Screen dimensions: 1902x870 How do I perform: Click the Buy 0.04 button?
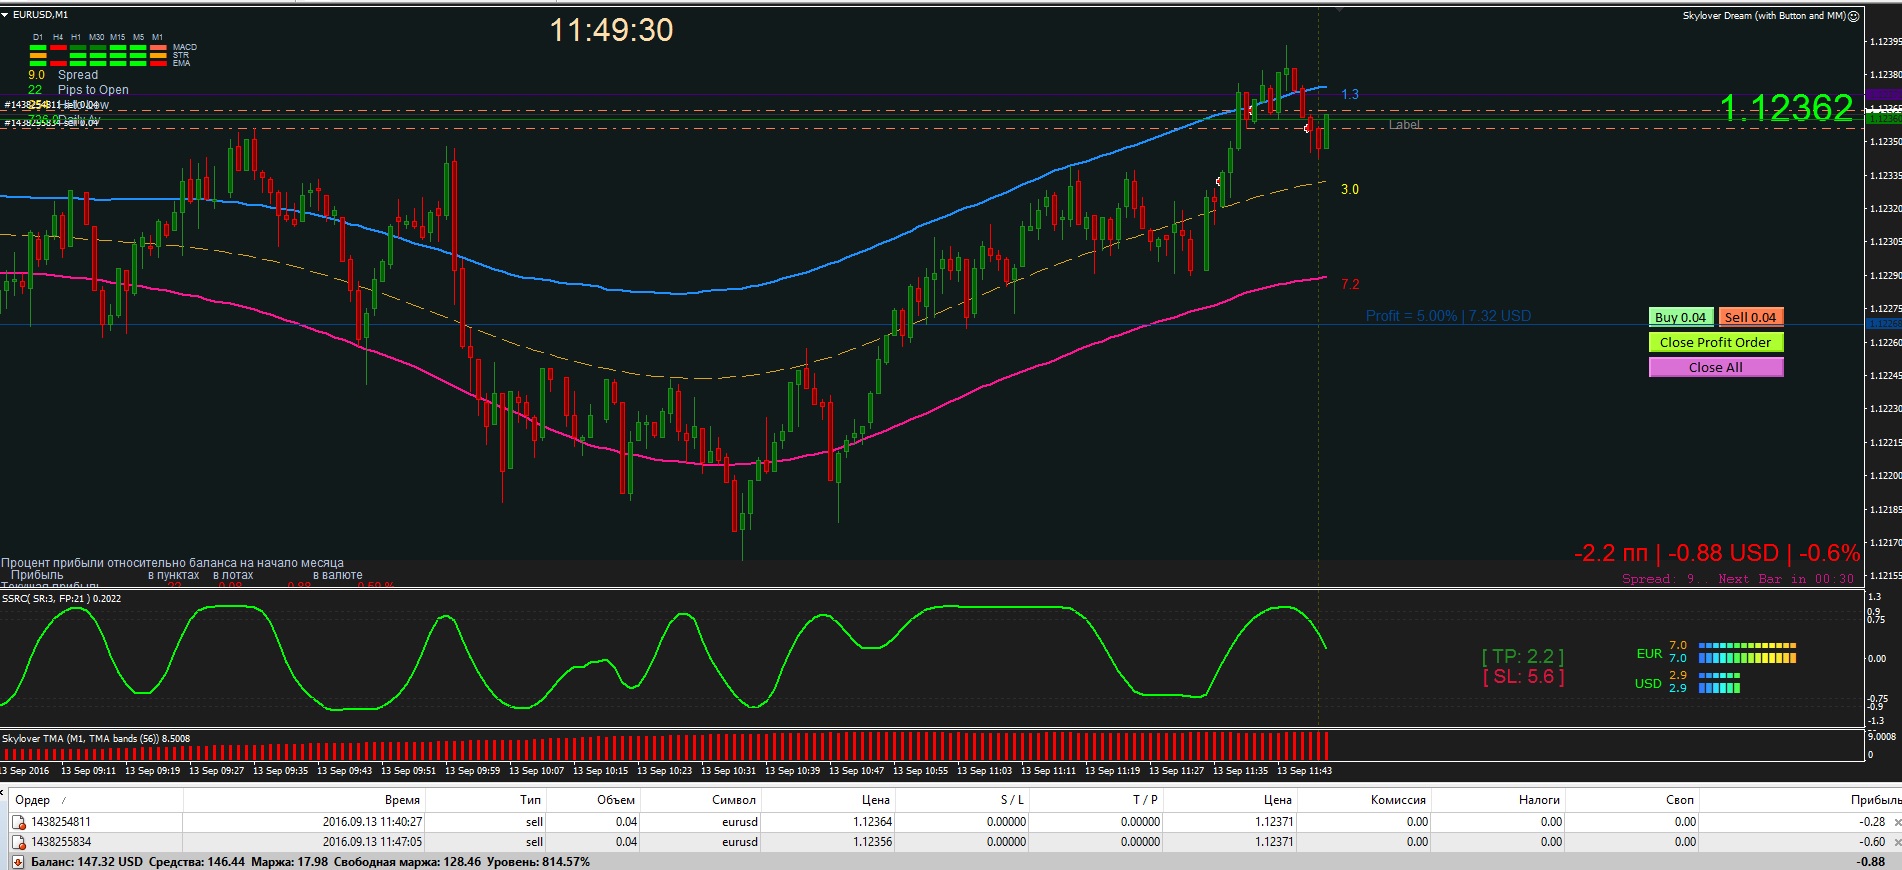(x=1681, y=317)
